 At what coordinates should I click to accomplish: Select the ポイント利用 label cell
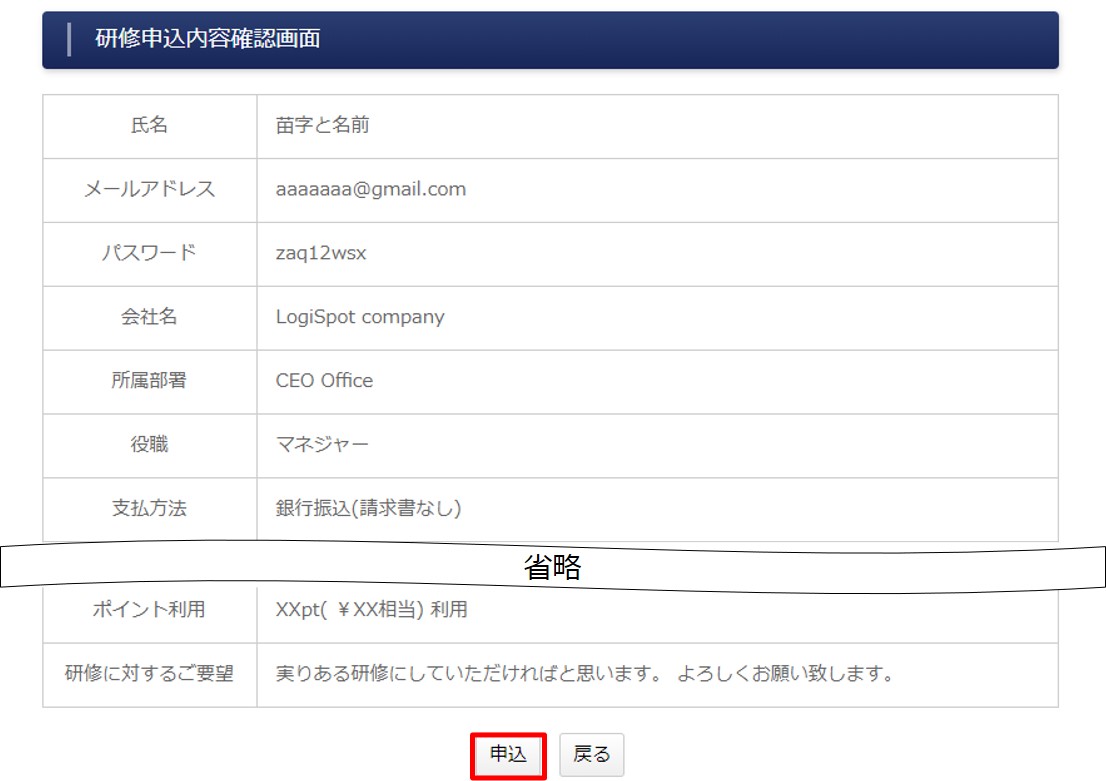[149, 610]
